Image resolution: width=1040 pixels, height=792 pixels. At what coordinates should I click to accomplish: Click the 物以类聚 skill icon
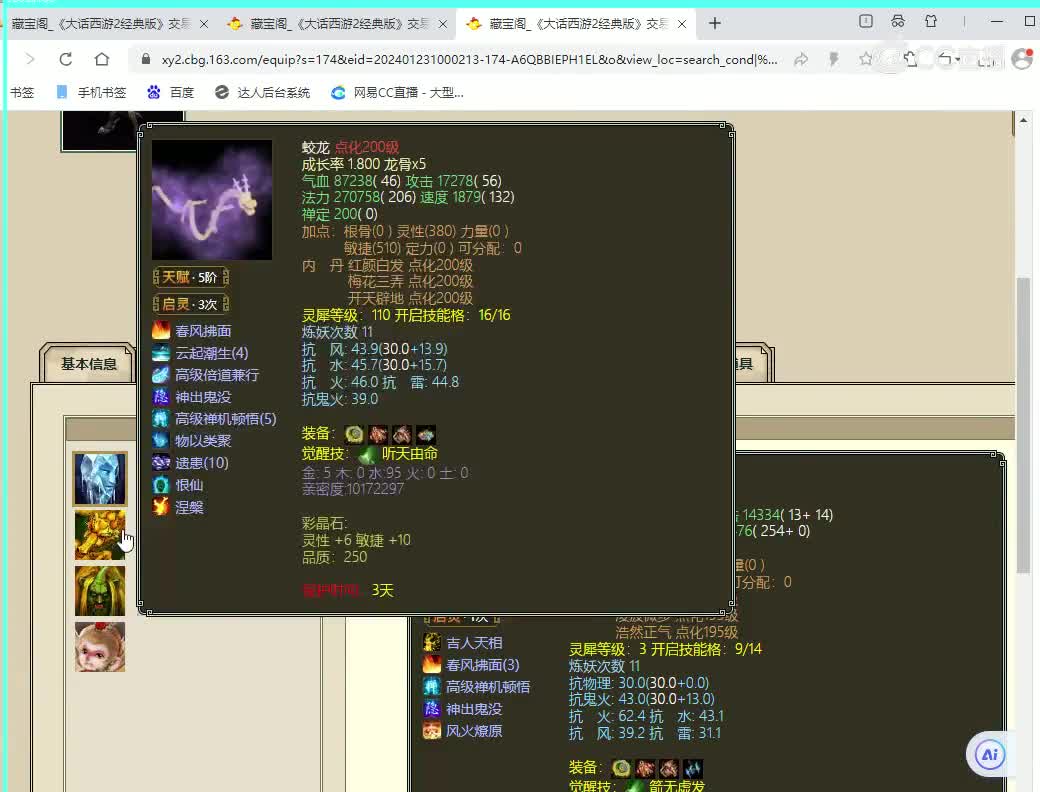(x=161, y=440)
